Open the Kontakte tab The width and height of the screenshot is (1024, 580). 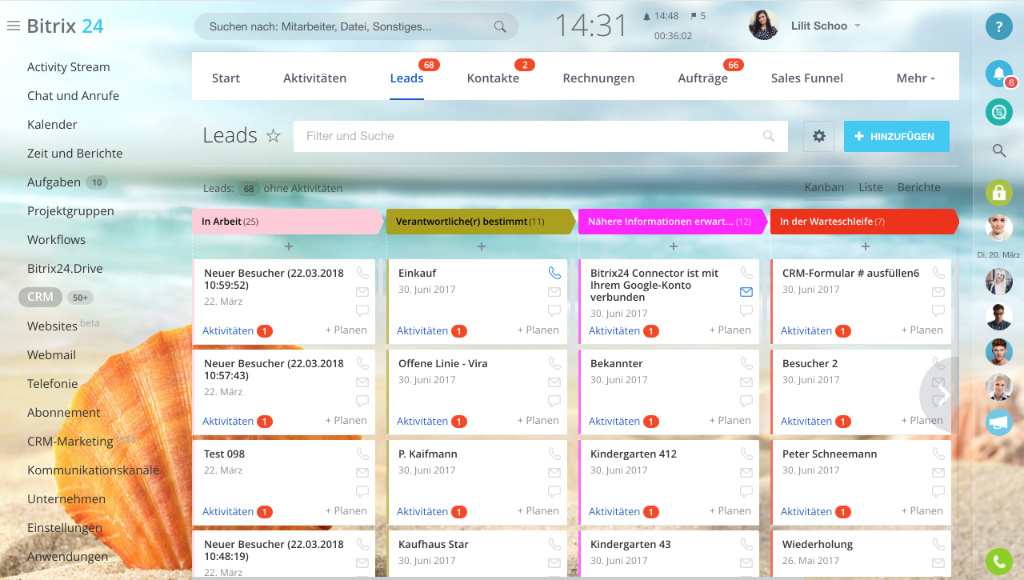(493, 78)
